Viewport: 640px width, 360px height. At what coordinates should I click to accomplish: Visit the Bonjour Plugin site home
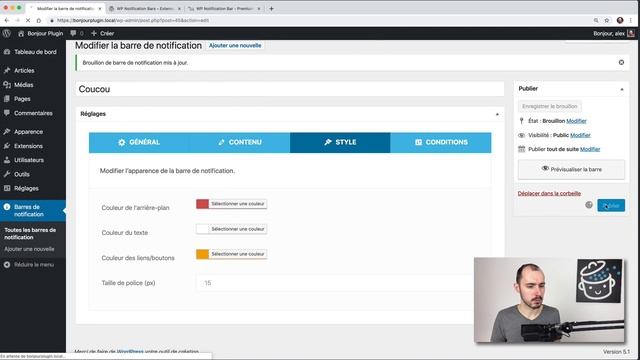(40, 33)
